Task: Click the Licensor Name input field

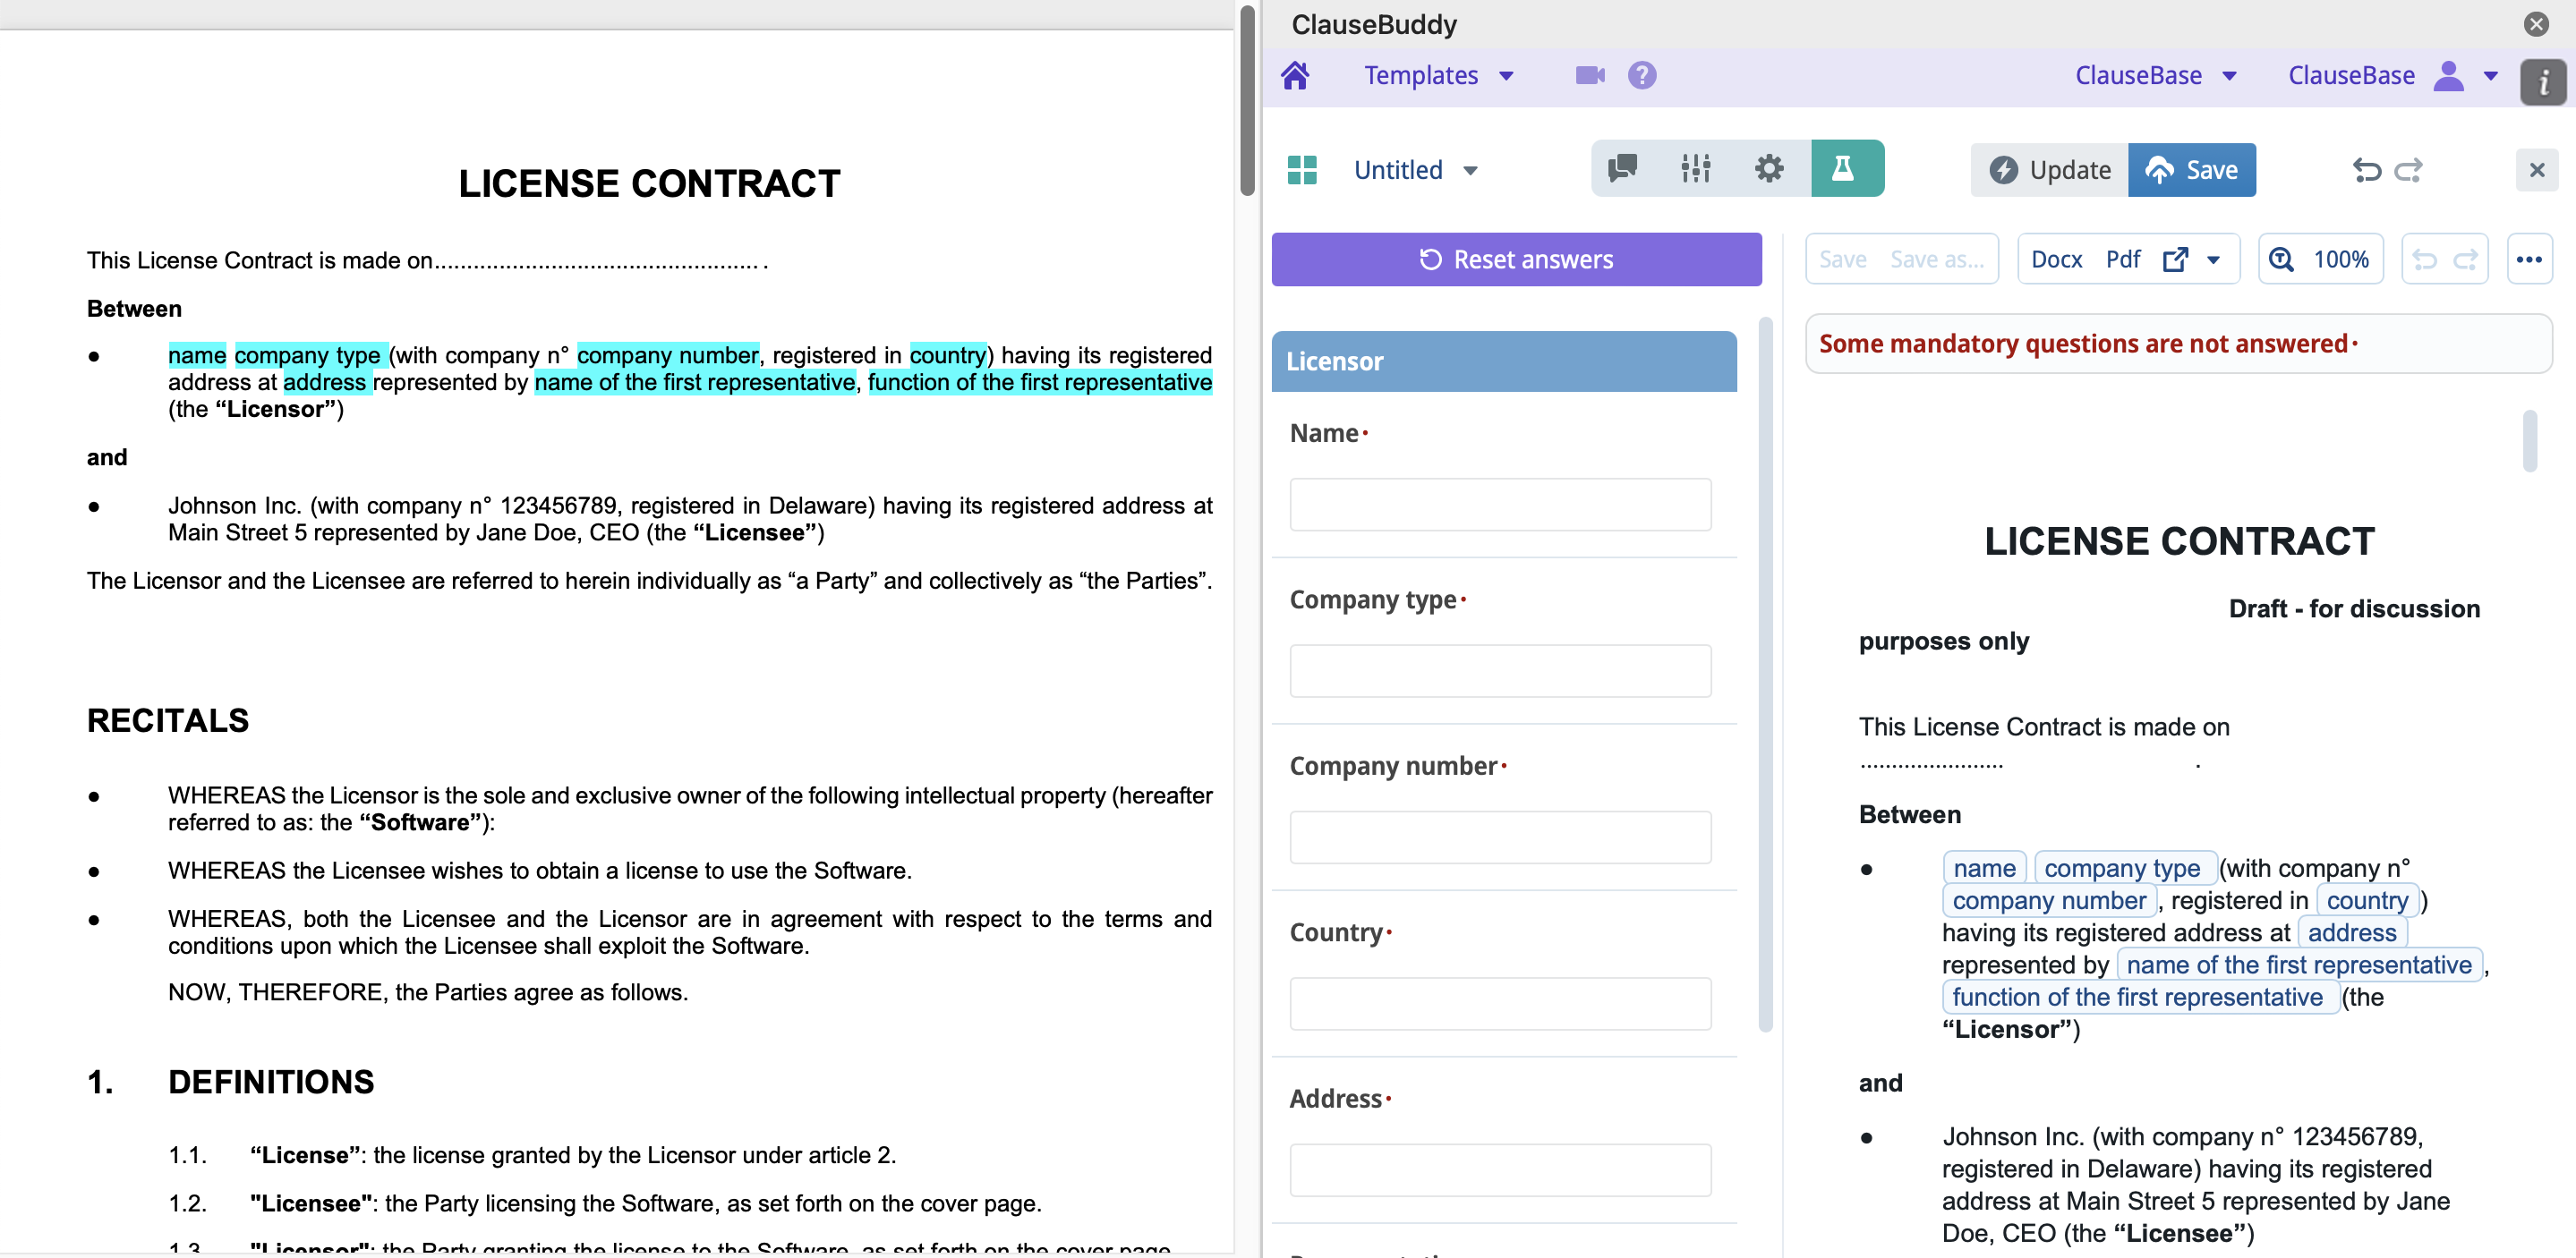Action: [x=1499, y=504]
